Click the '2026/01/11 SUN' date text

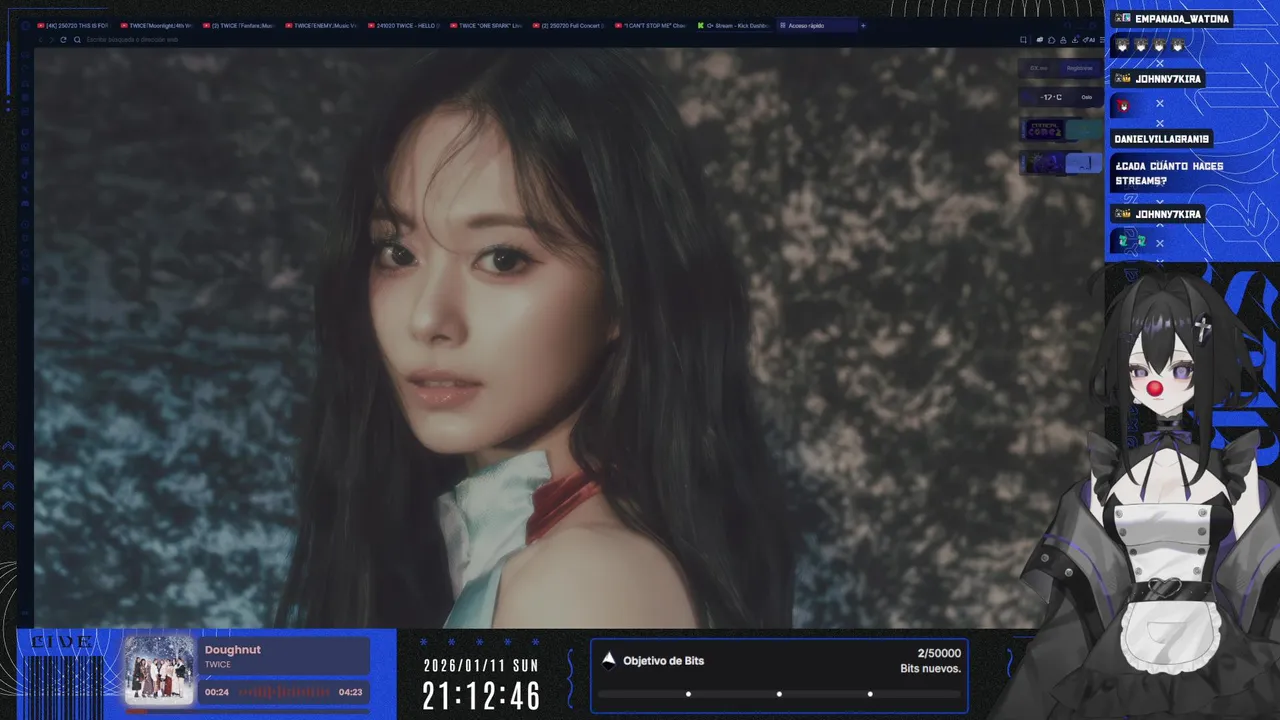pyautogui.click(x=481, y=665)
